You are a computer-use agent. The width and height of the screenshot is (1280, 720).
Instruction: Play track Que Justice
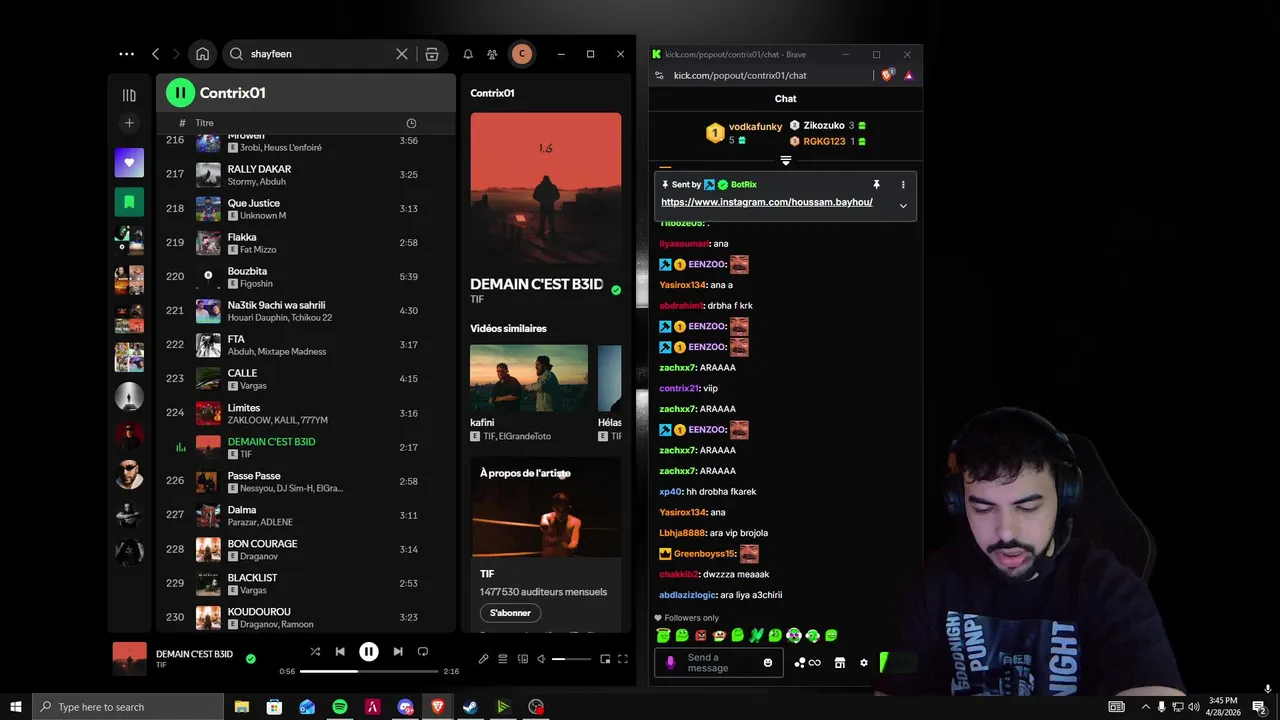click(x=305, y=209)
